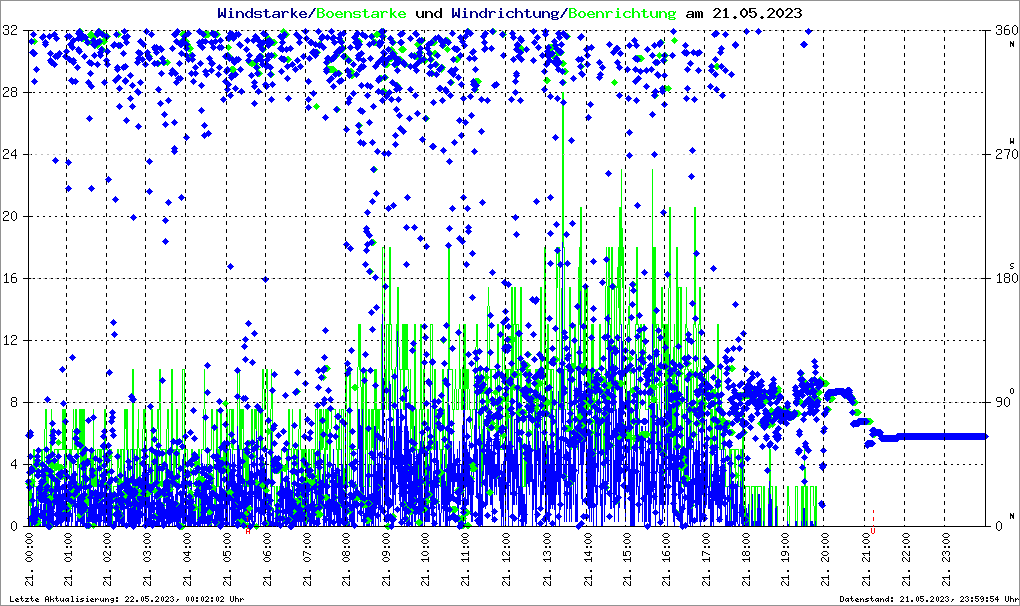
Task: Click the '360' label on right axis
Action: 1005,31
